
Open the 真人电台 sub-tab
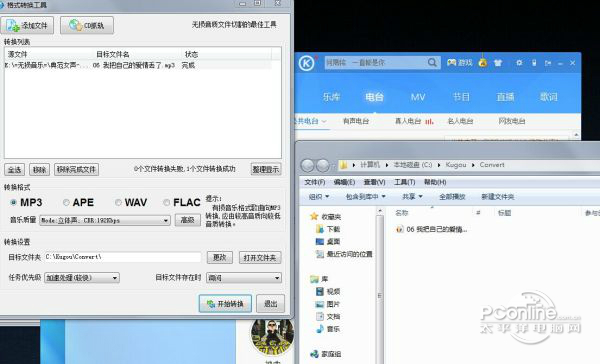pyautogui.click(x=408, y=121)
